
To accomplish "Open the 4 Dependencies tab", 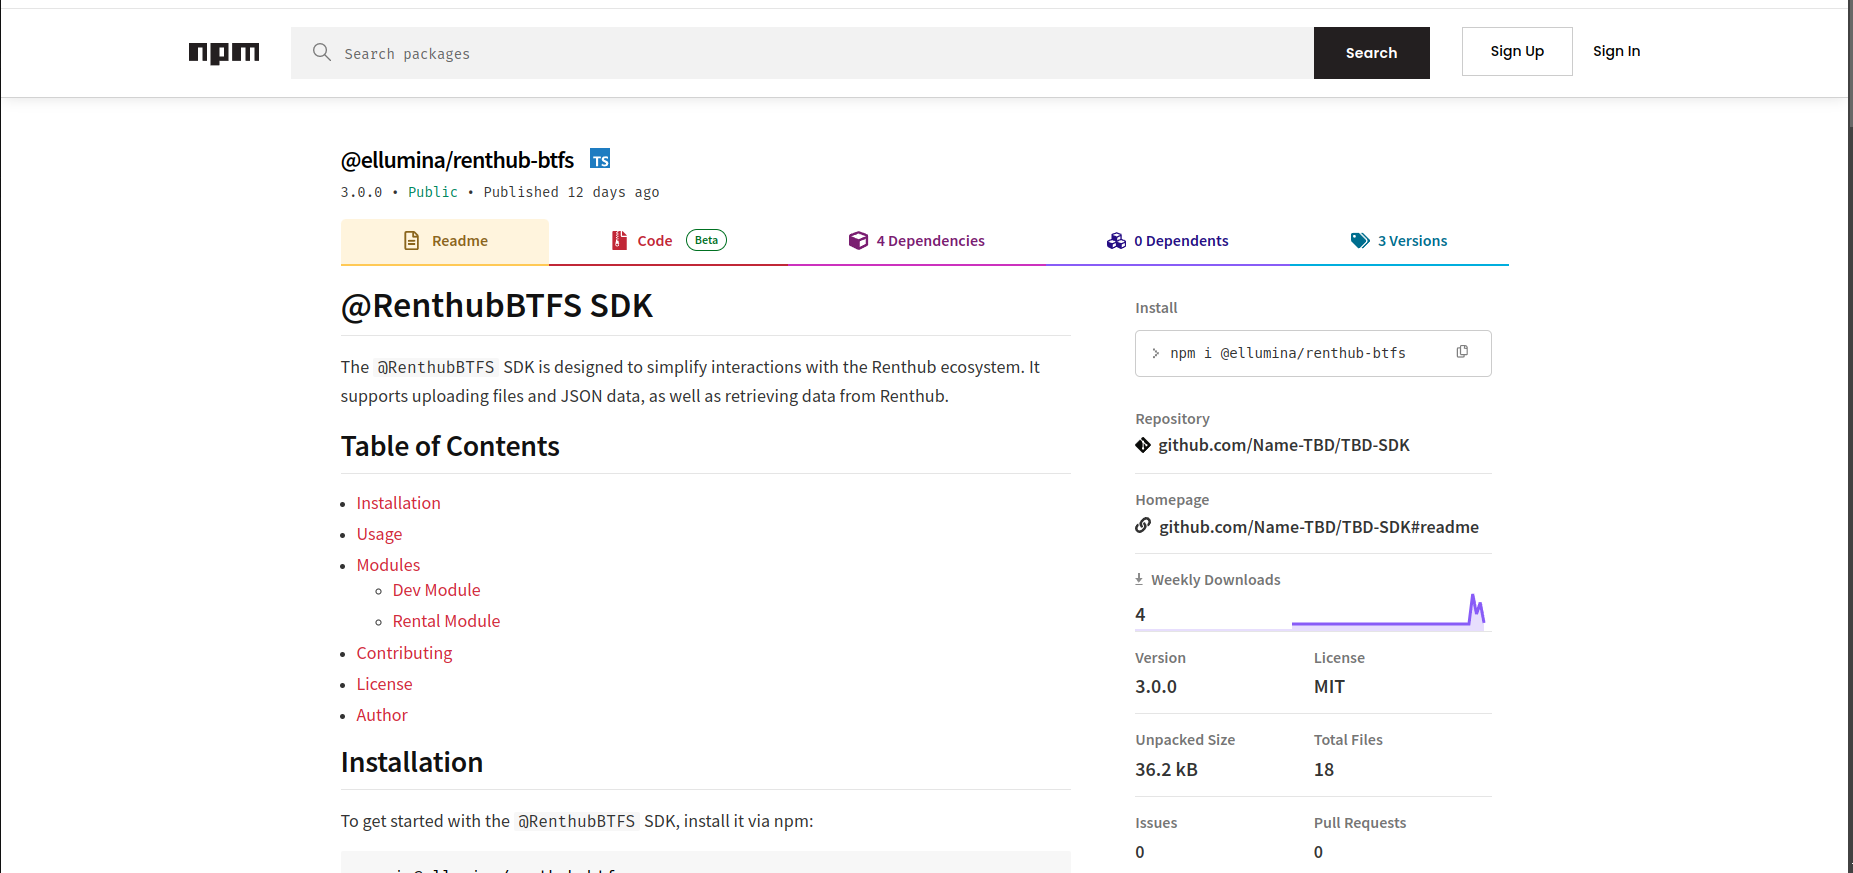I will click(x=917, y=241).
